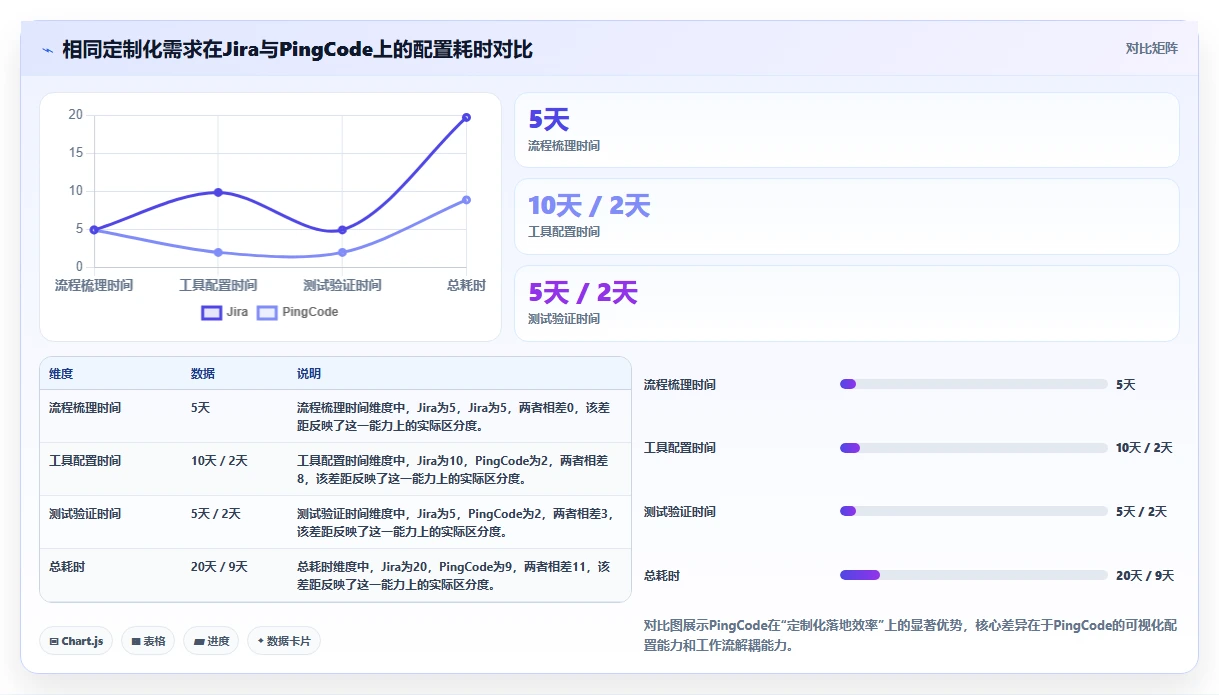The height and width of the screenshot is (695, 1219).
Task: Click the 数据卡片 tag chip
Action: click(284, 641)
